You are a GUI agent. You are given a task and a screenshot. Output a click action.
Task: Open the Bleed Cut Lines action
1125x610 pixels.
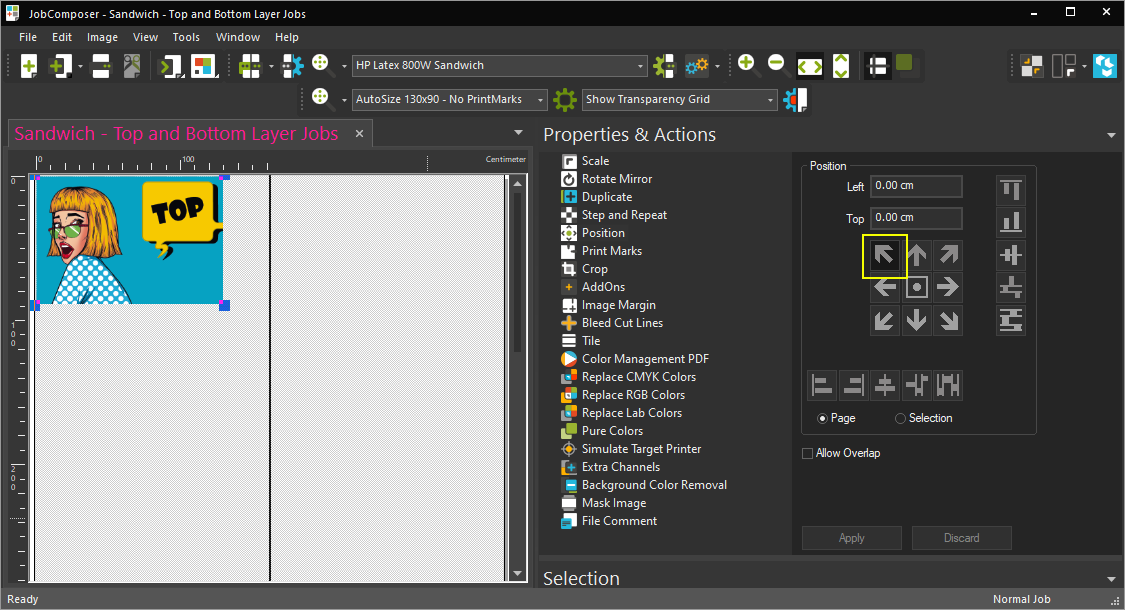pyautogui.click(x=622, y=323)
